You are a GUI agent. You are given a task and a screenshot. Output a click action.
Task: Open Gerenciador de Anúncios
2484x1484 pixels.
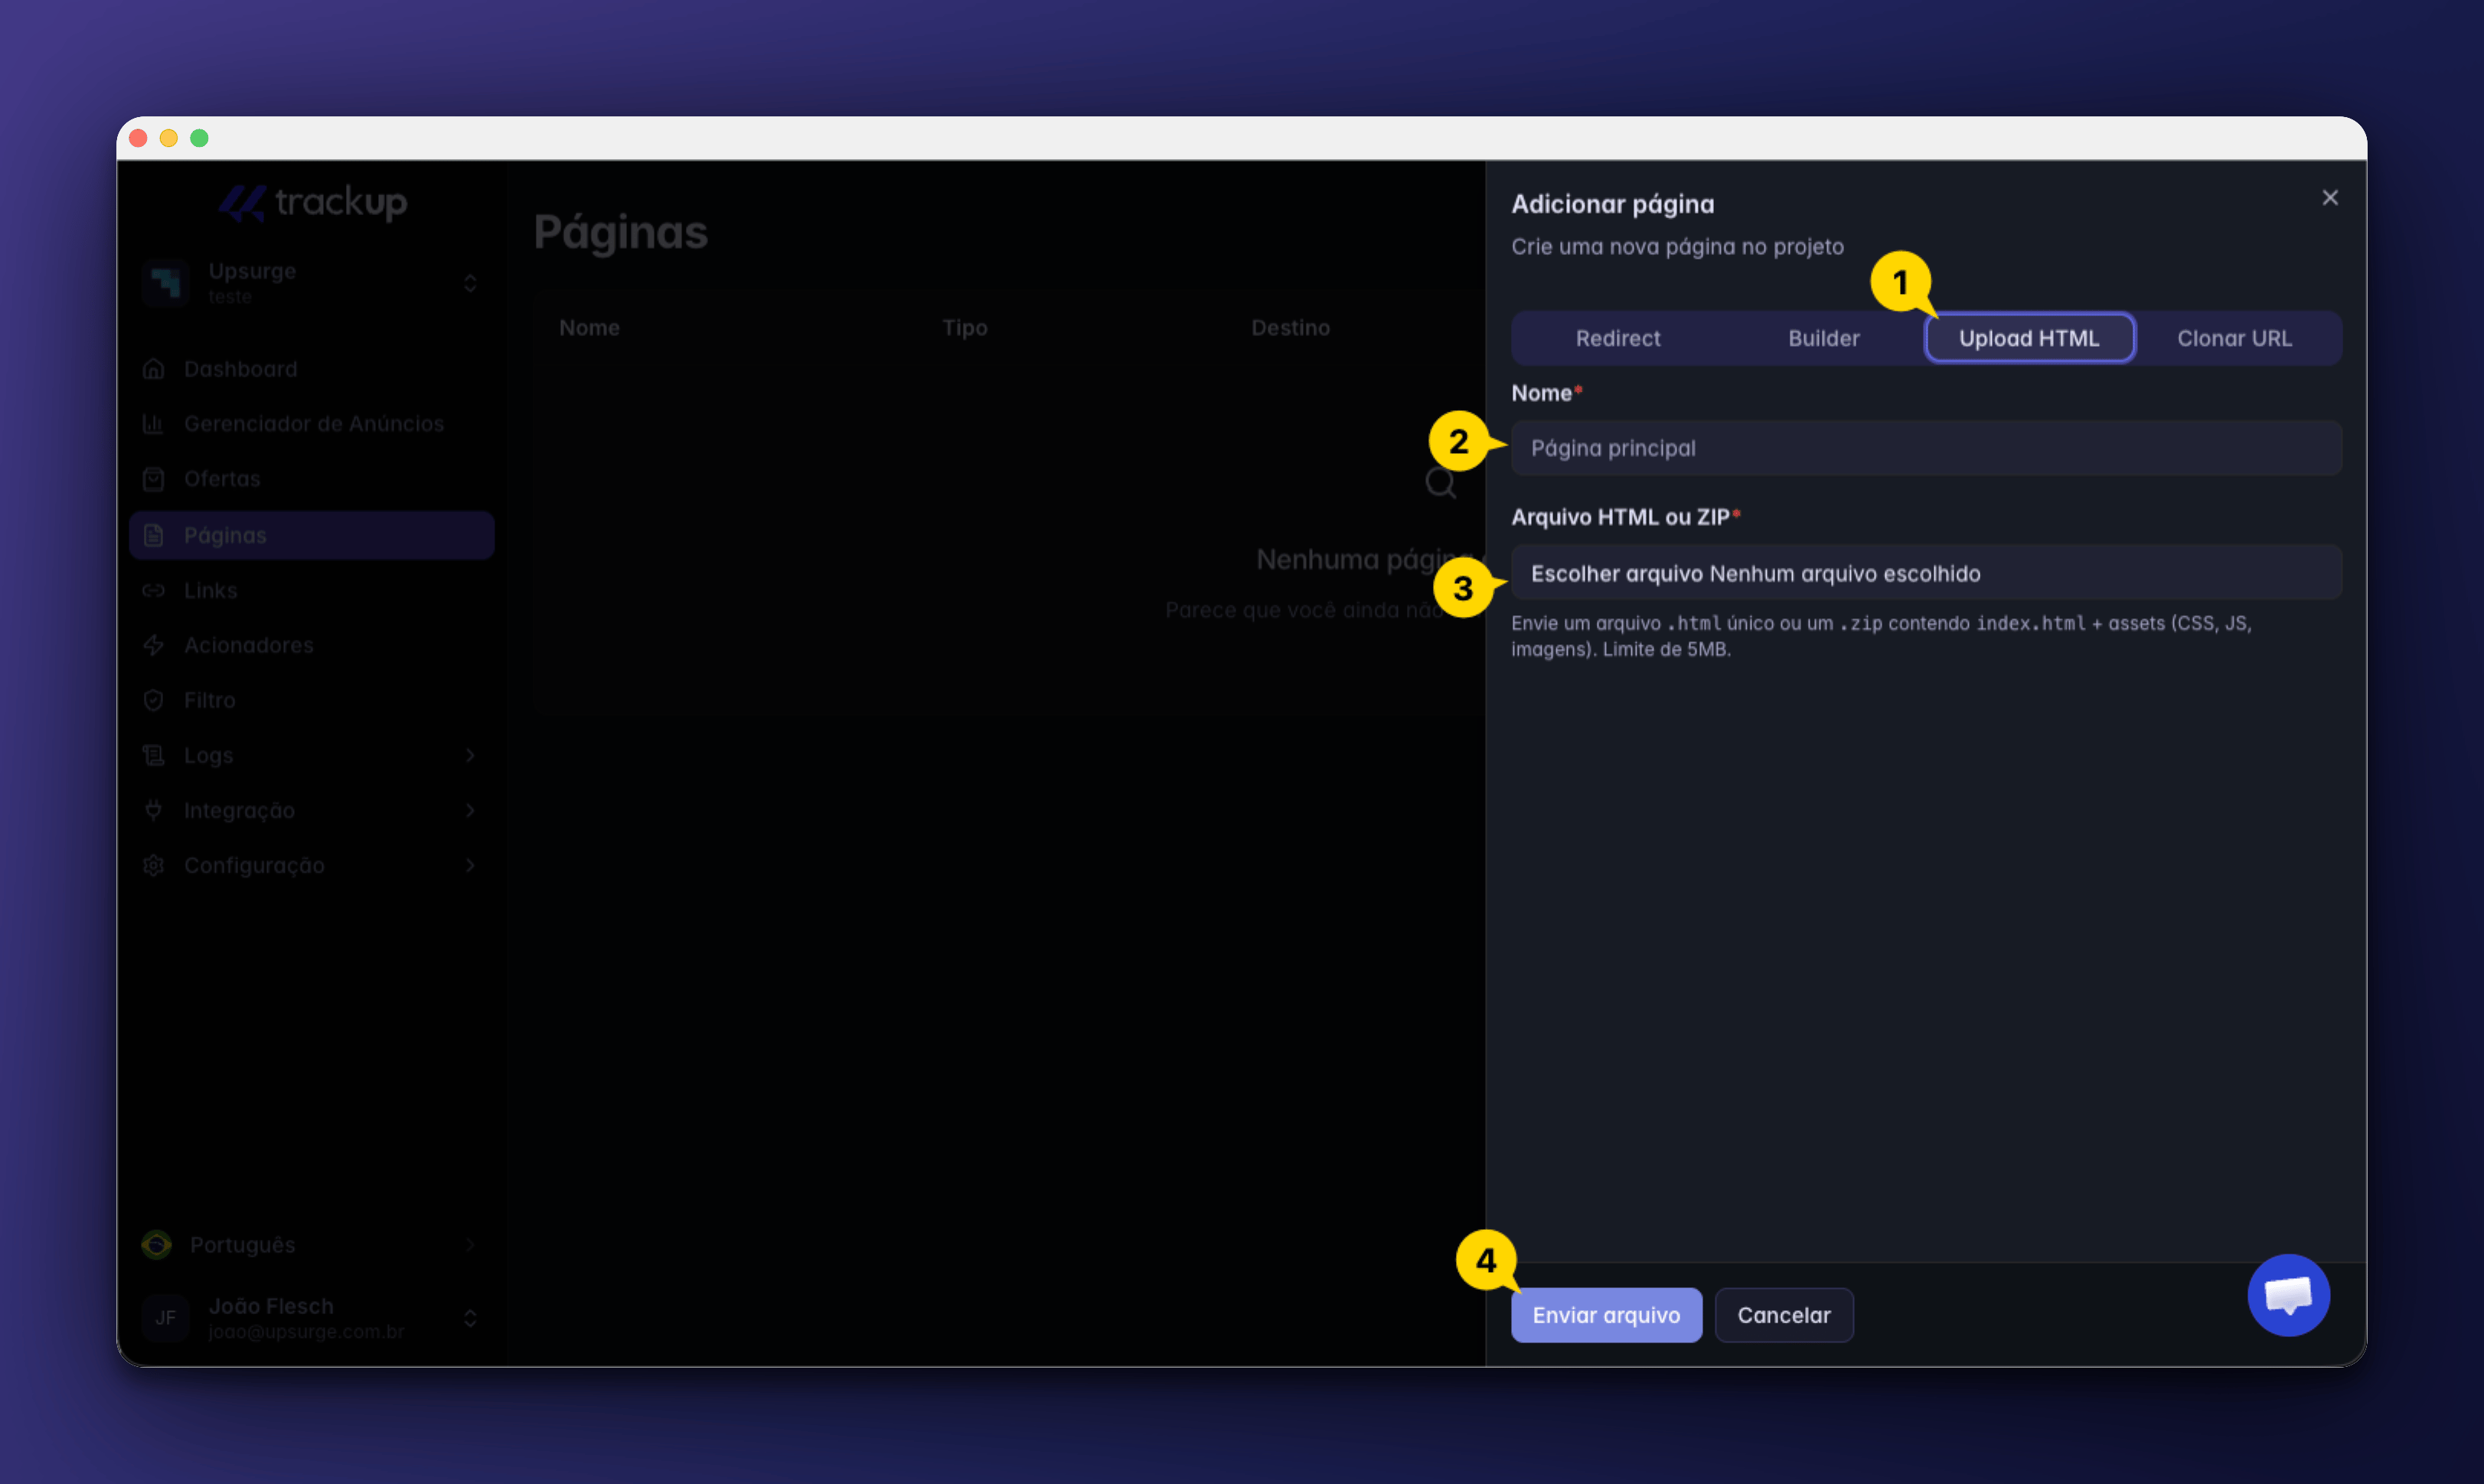311,424
